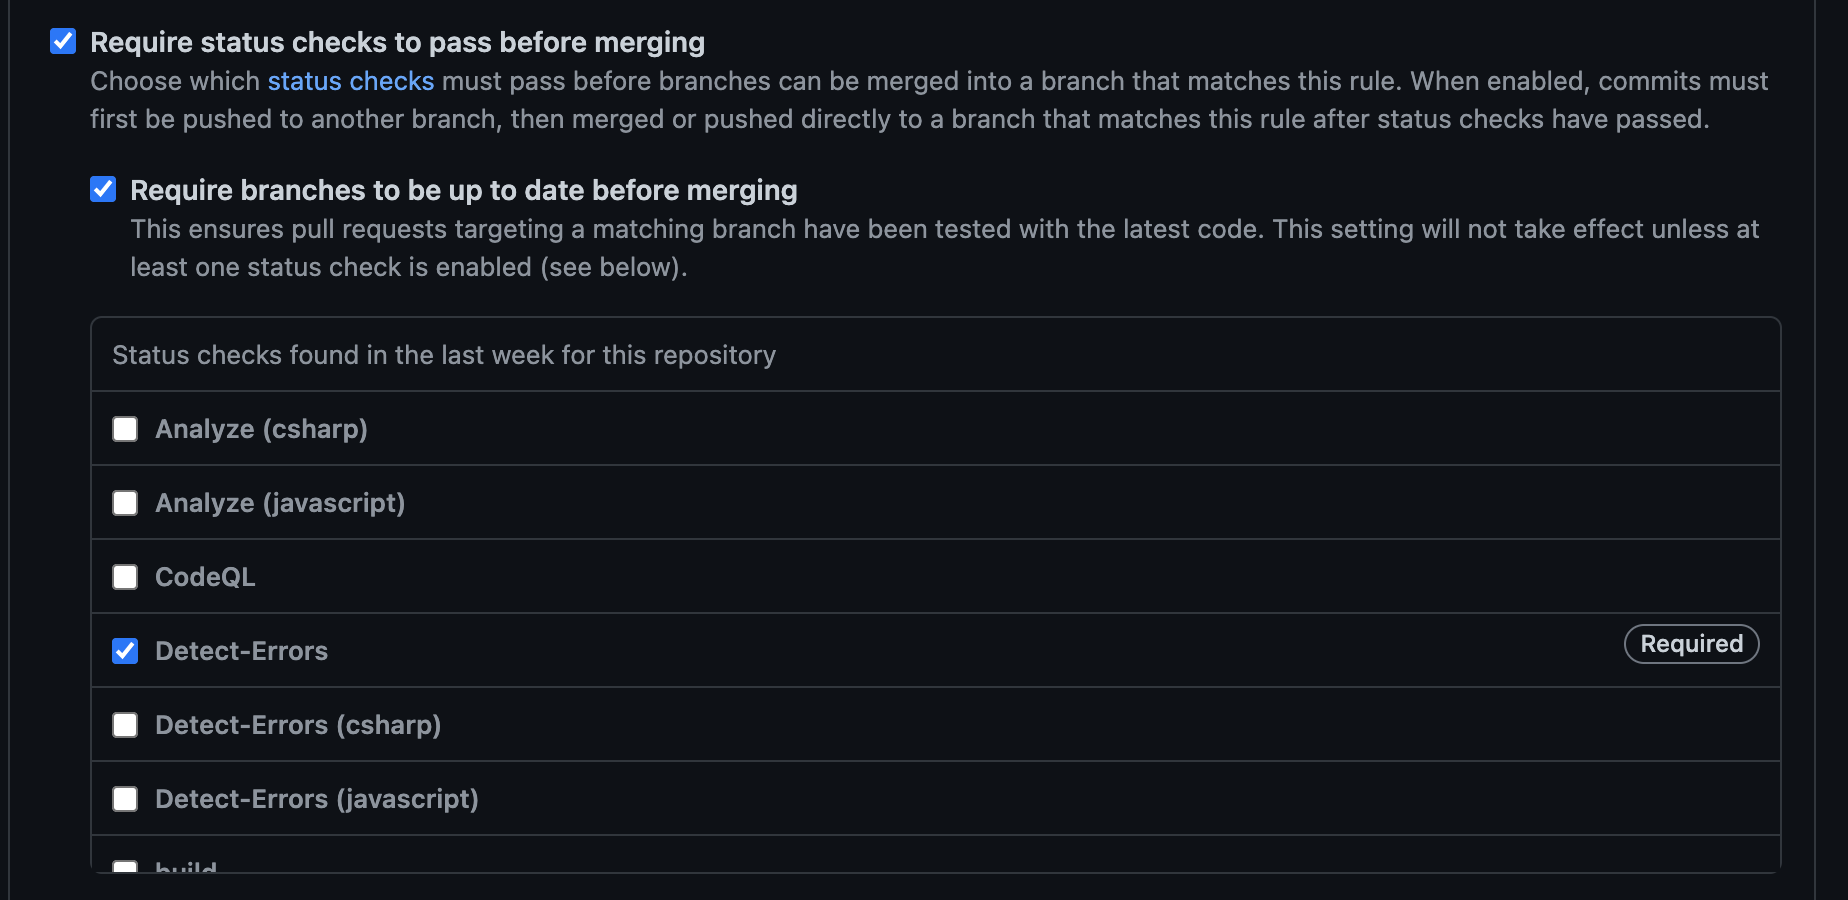The height and width of the screenshot is (900, 1848).
Task: Click the Required badge on Detect-Errors
Action: [1691, 644]
